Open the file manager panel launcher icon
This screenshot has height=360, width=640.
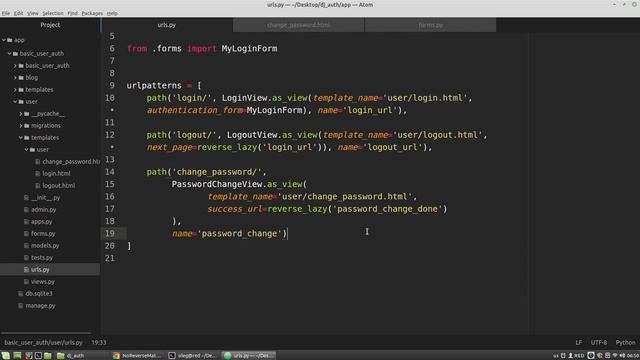pyautogui.click(x=48, y=356)
